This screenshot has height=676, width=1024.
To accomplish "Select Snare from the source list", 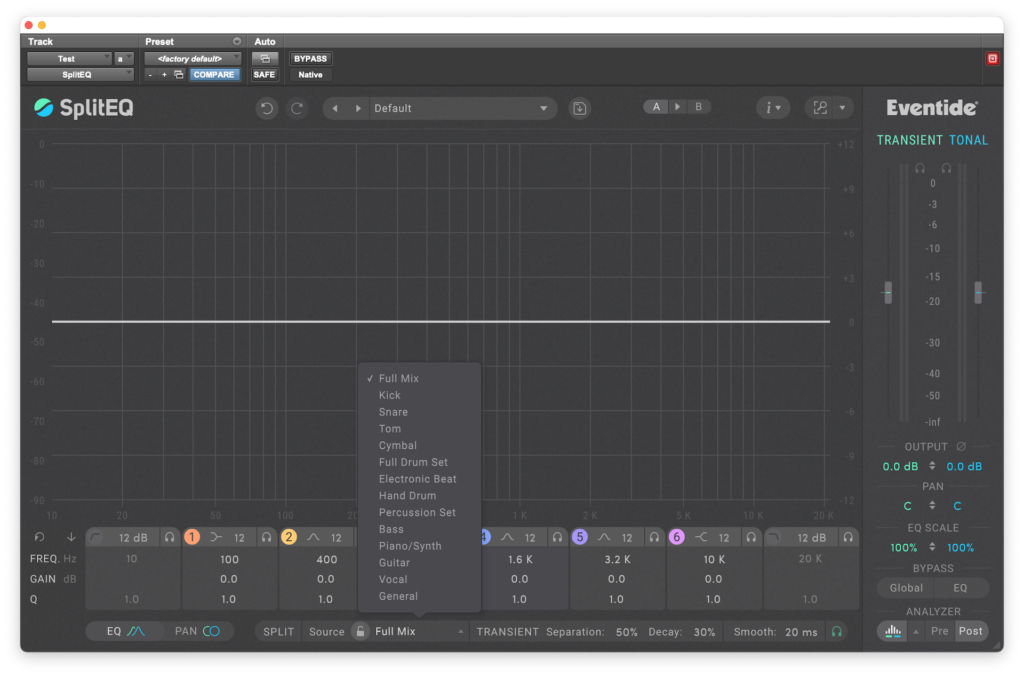I will 393,412.
